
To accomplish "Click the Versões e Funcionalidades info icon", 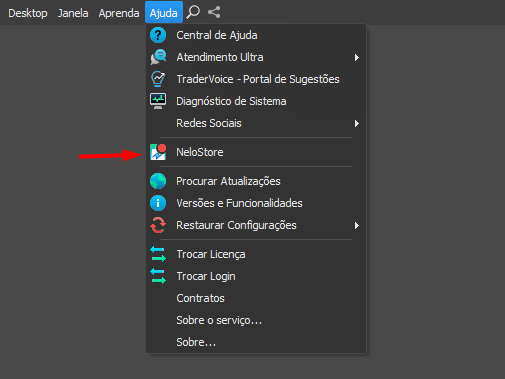I will (158, 203).
